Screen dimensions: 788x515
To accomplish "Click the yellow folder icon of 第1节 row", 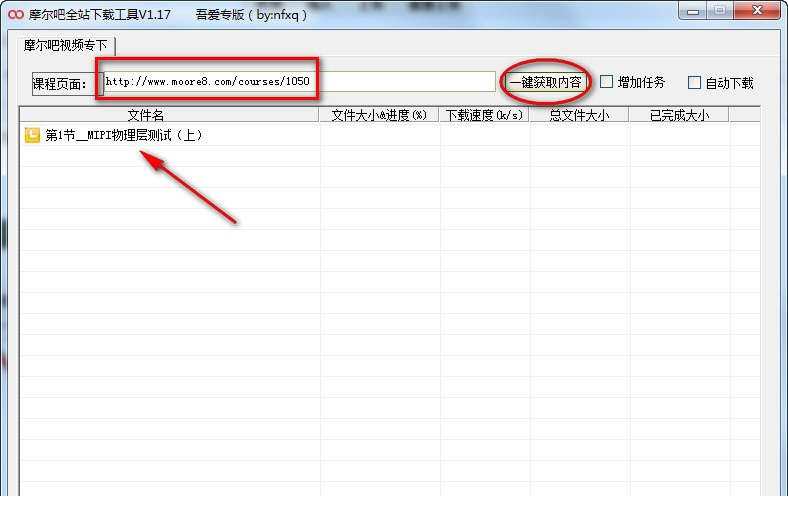I will (32, 135).
